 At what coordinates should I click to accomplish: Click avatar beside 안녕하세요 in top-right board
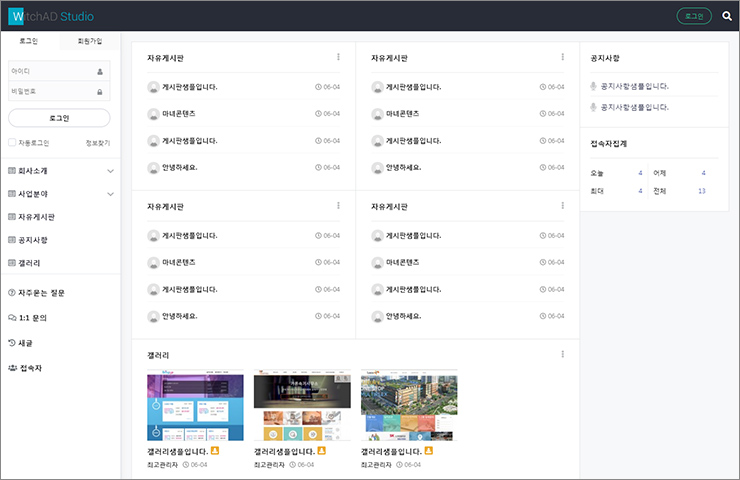click(378, 168)
